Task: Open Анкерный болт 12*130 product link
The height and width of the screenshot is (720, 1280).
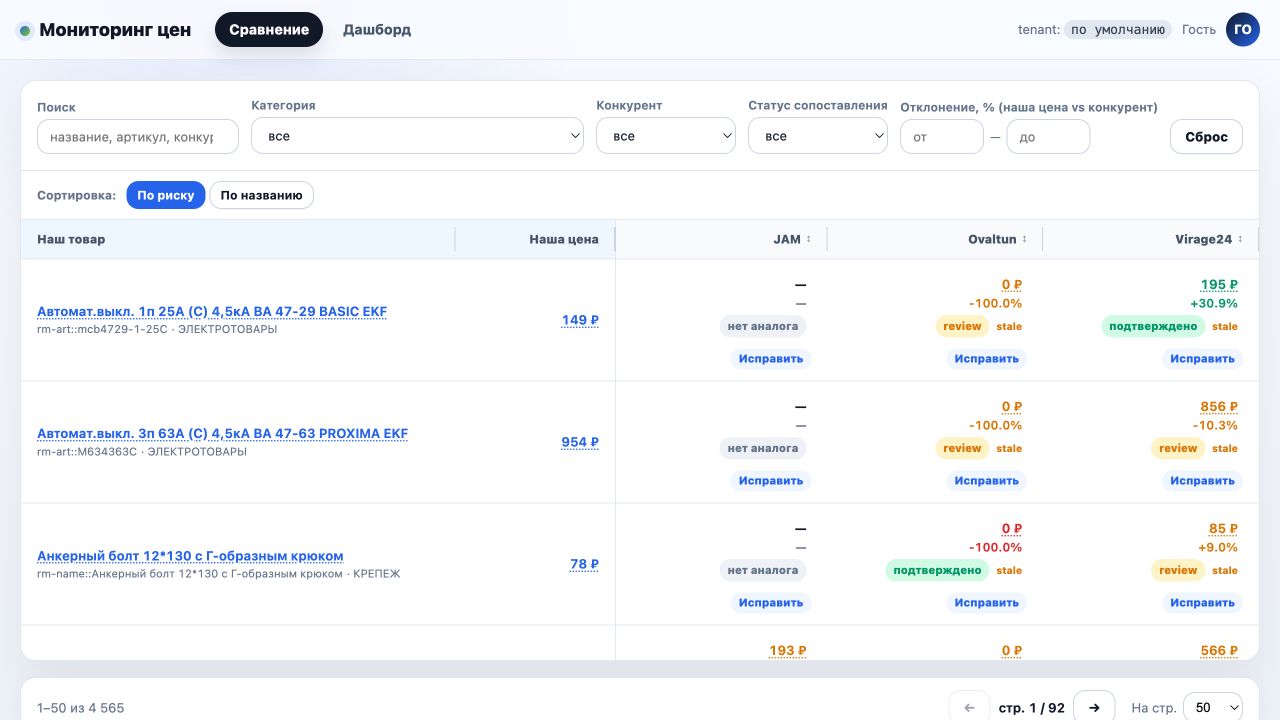Action: [190, 556]
